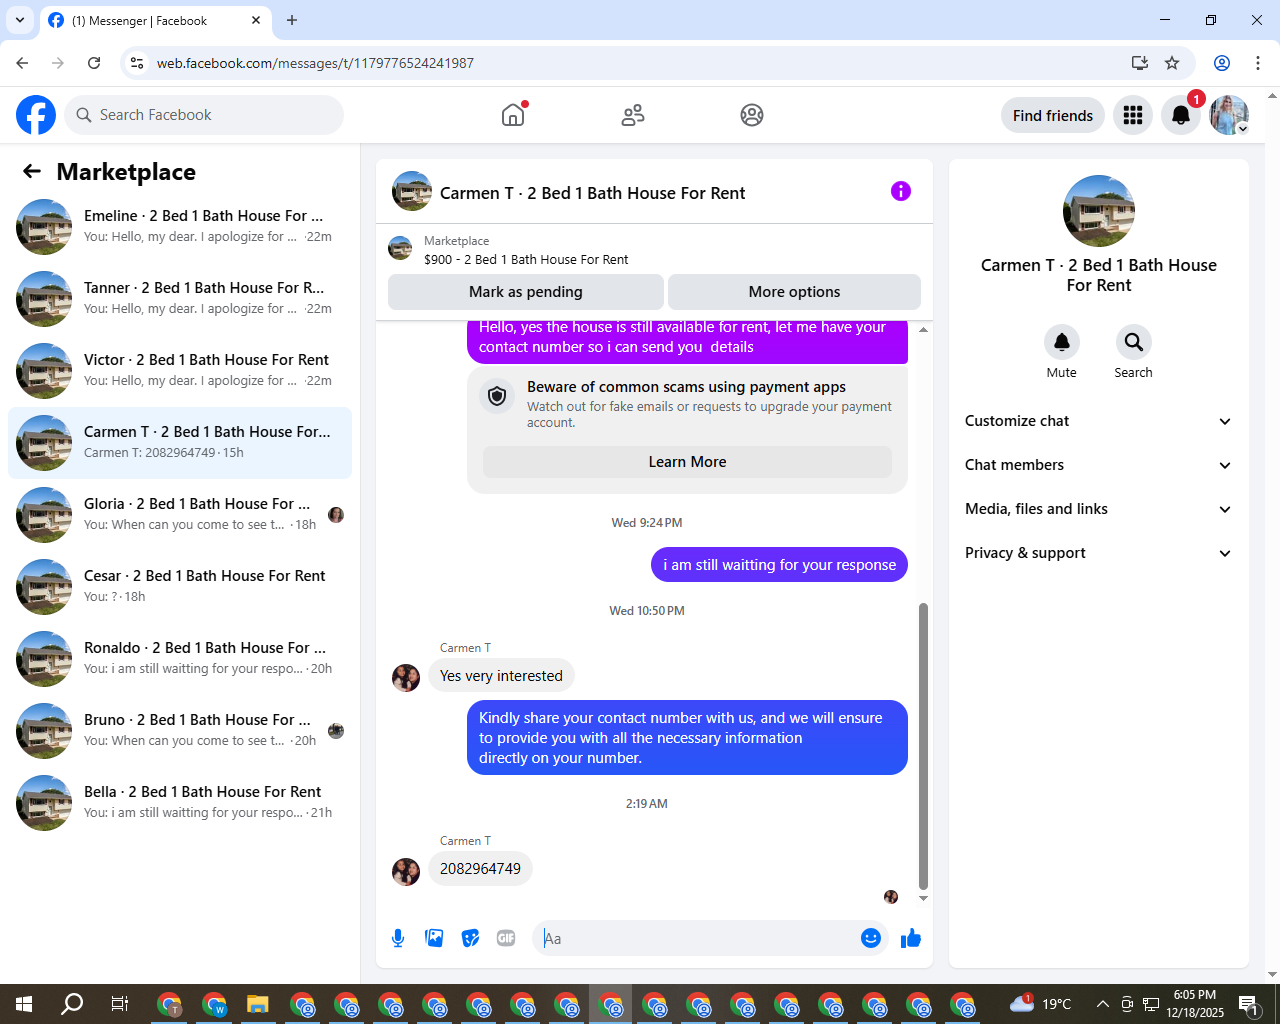Go back using the Marketplace back arrow
This screenshot has height=1024, width=1280.
coord(32,171)
